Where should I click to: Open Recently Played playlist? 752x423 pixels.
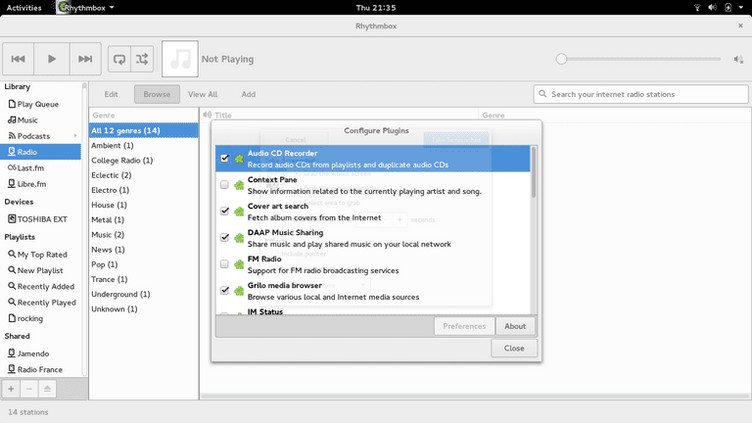pyautogui.click(x=42, y=302)
